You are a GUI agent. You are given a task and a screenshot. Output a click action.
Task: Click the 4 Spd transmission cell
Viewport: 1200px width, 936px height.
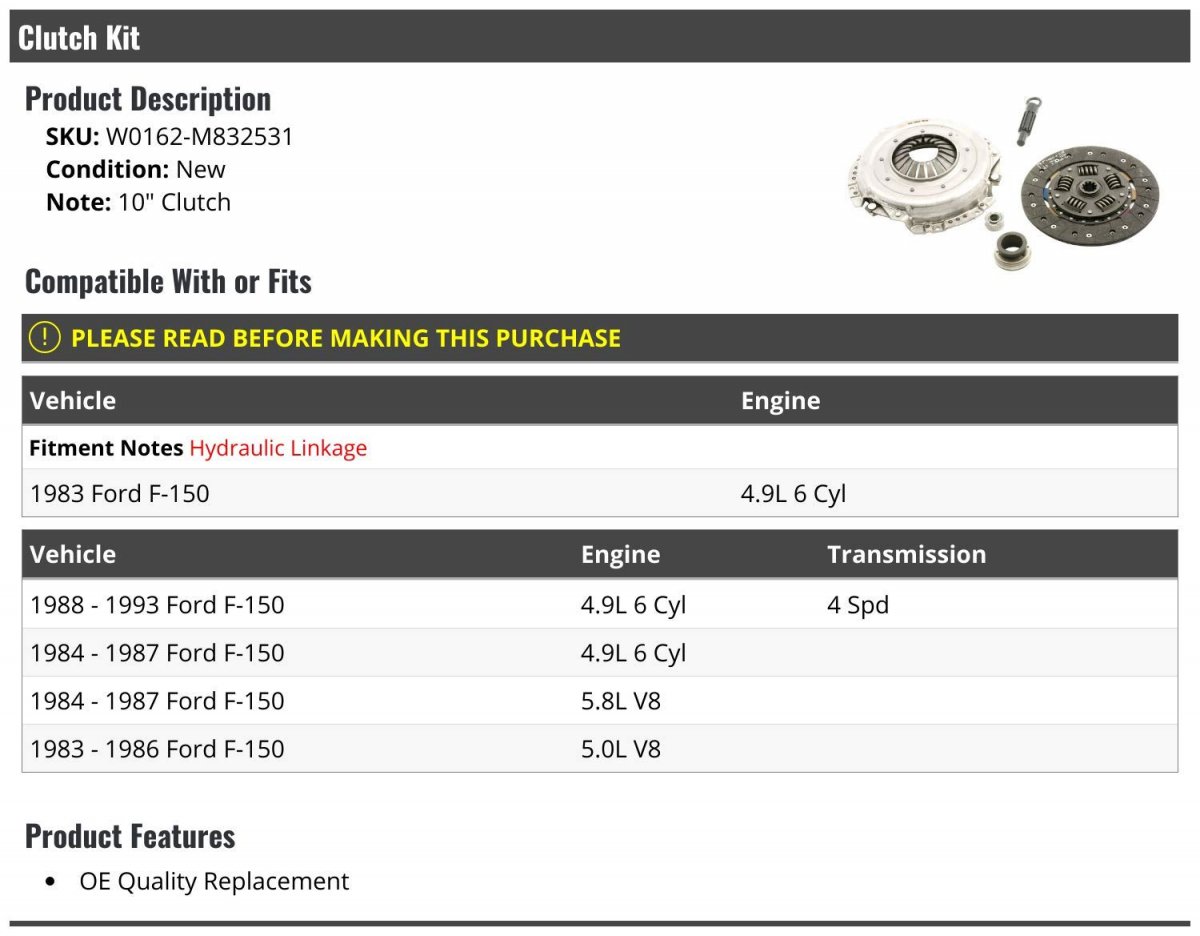click(858, 605)
